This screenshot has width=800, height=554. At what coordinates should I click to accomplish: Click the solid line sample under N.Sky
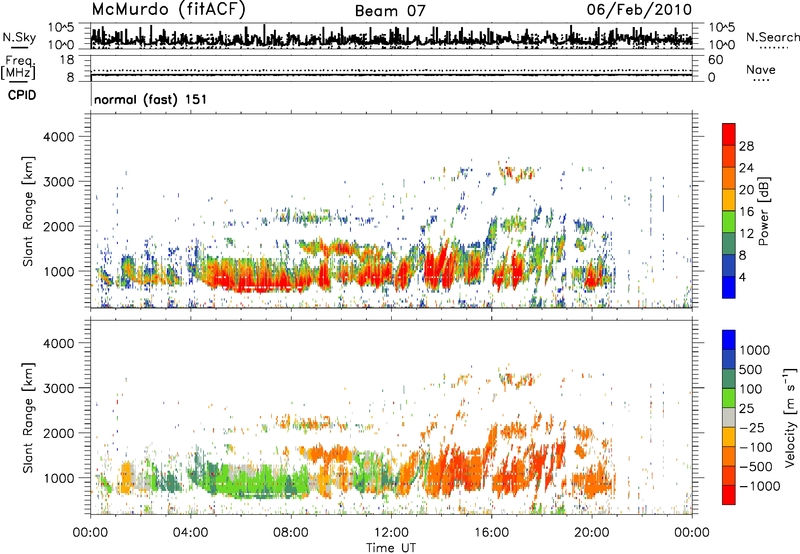(x=19, y=47)
